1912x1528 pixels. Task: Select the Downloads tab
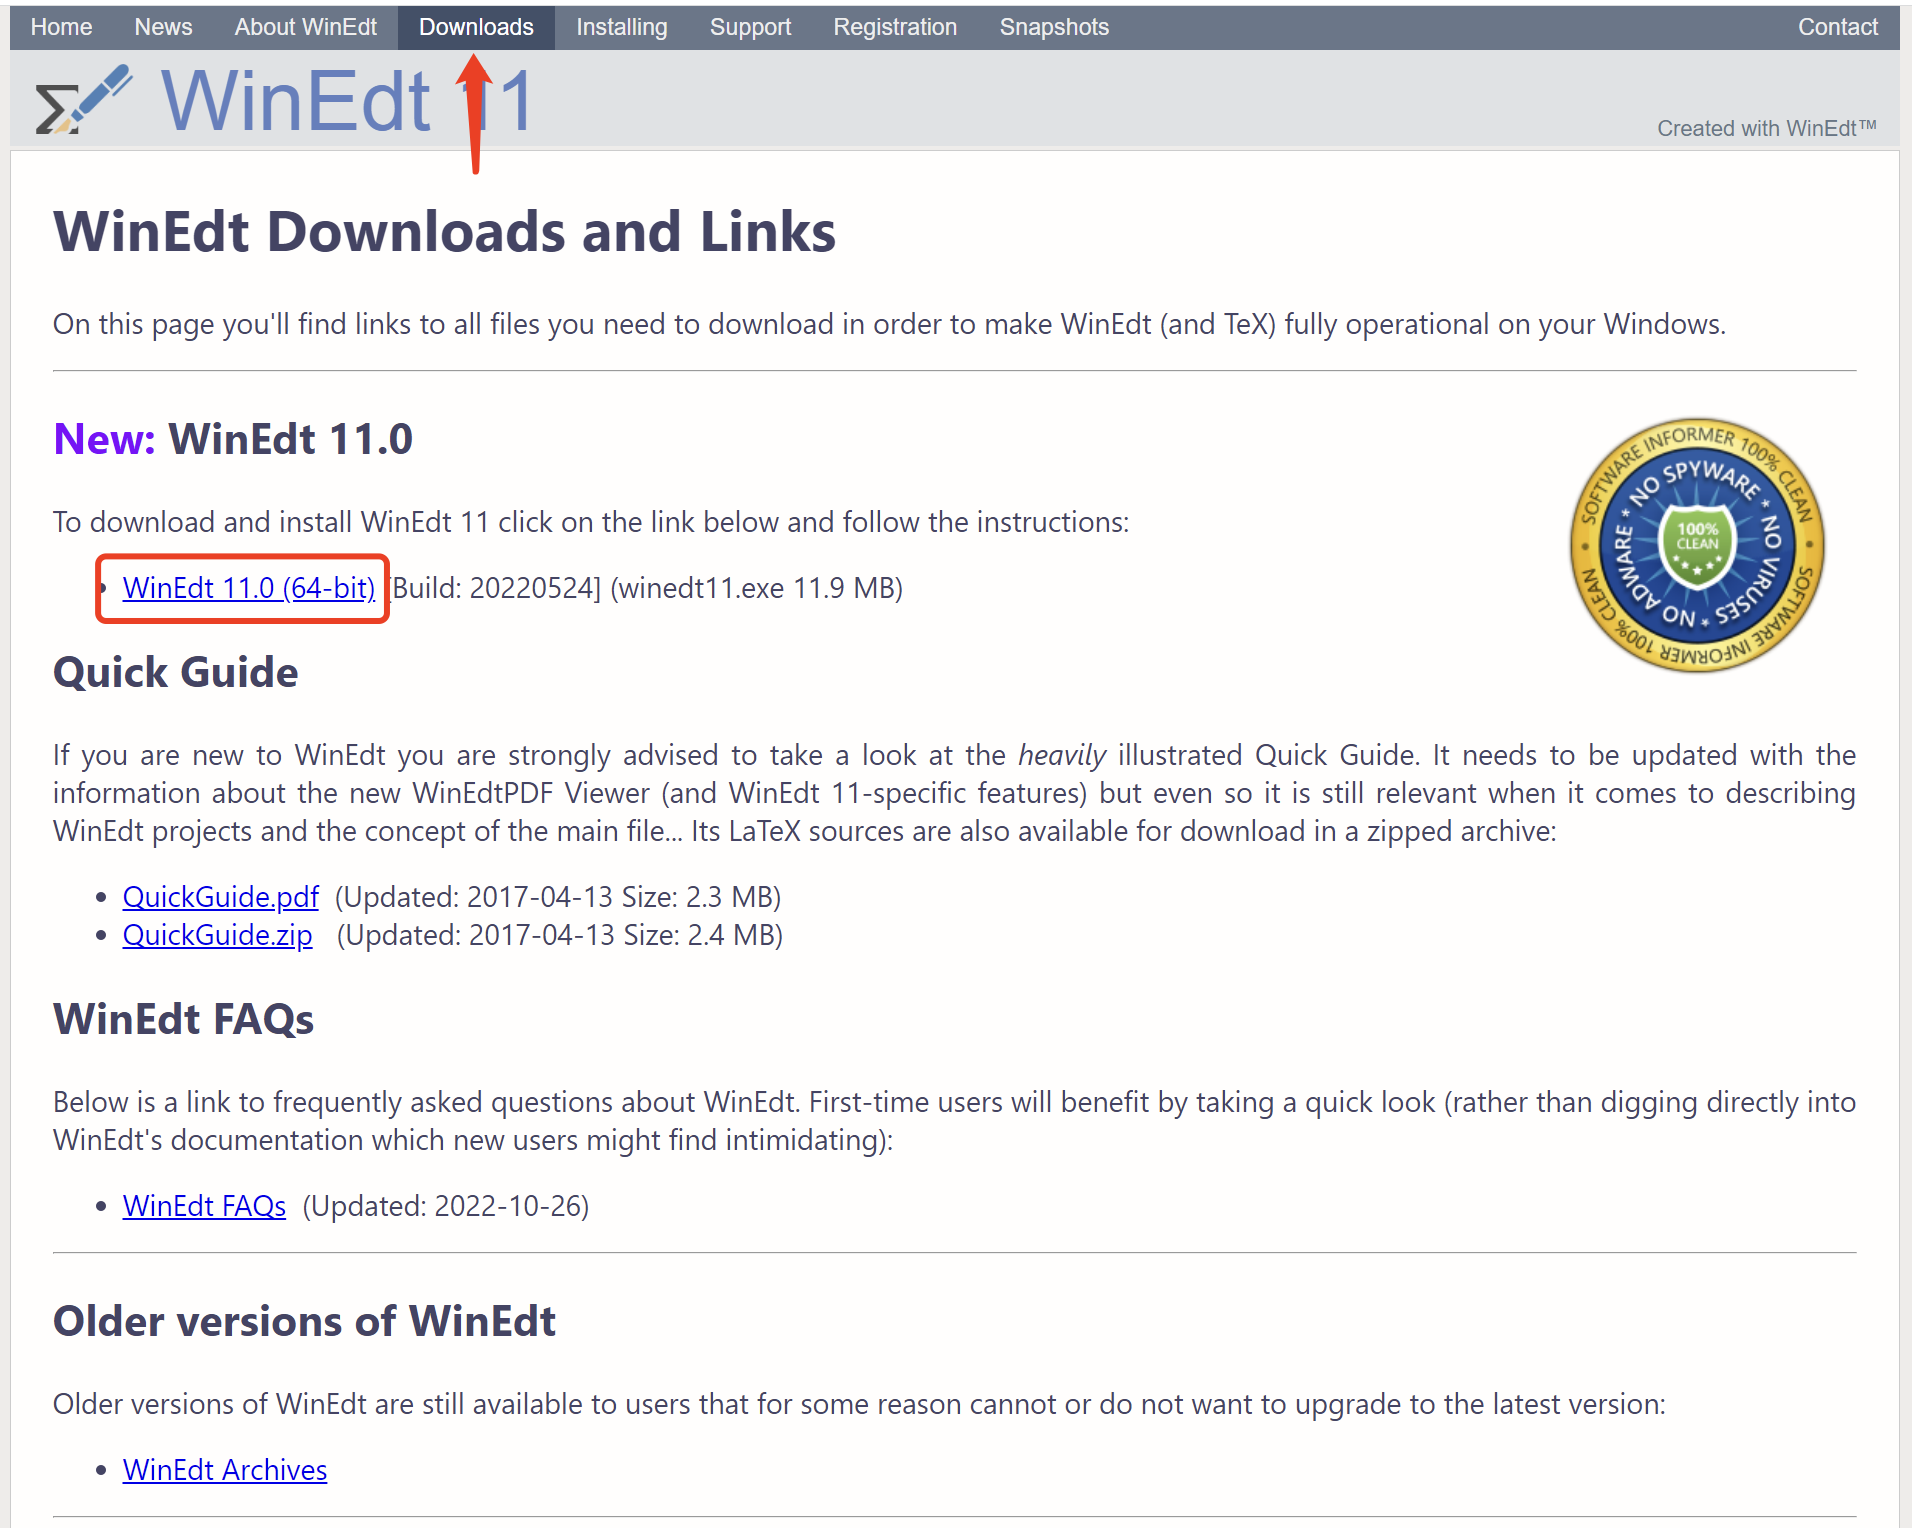[x=477, y=27]
